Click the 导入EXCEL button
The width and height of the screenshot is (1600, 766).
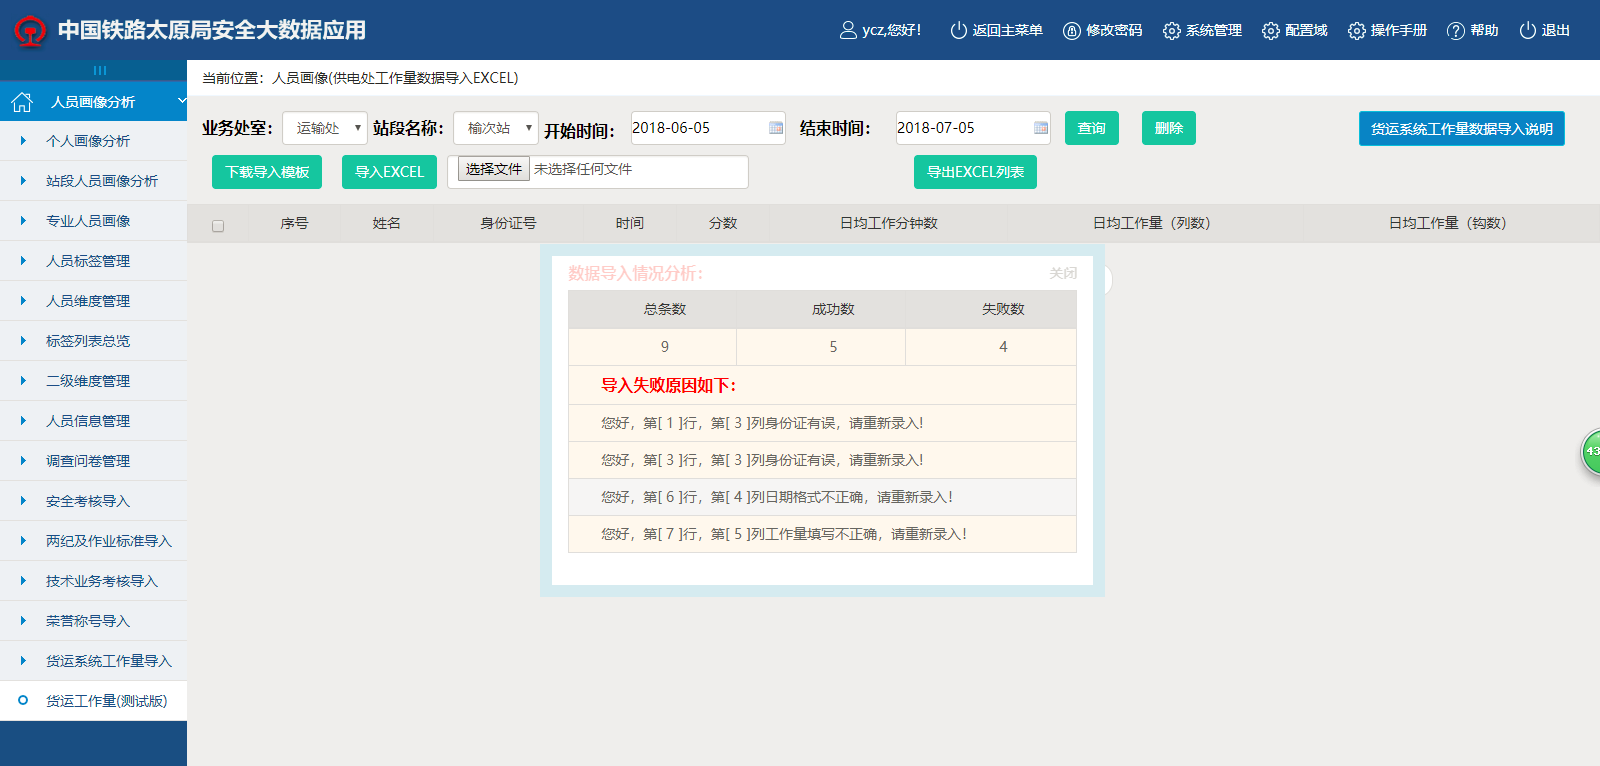(x=390, y=172)
